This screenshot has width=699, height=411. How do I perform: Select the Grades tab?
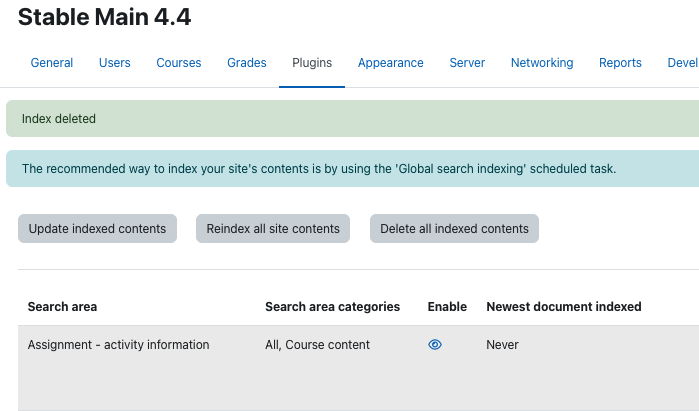tap(247, 63)
